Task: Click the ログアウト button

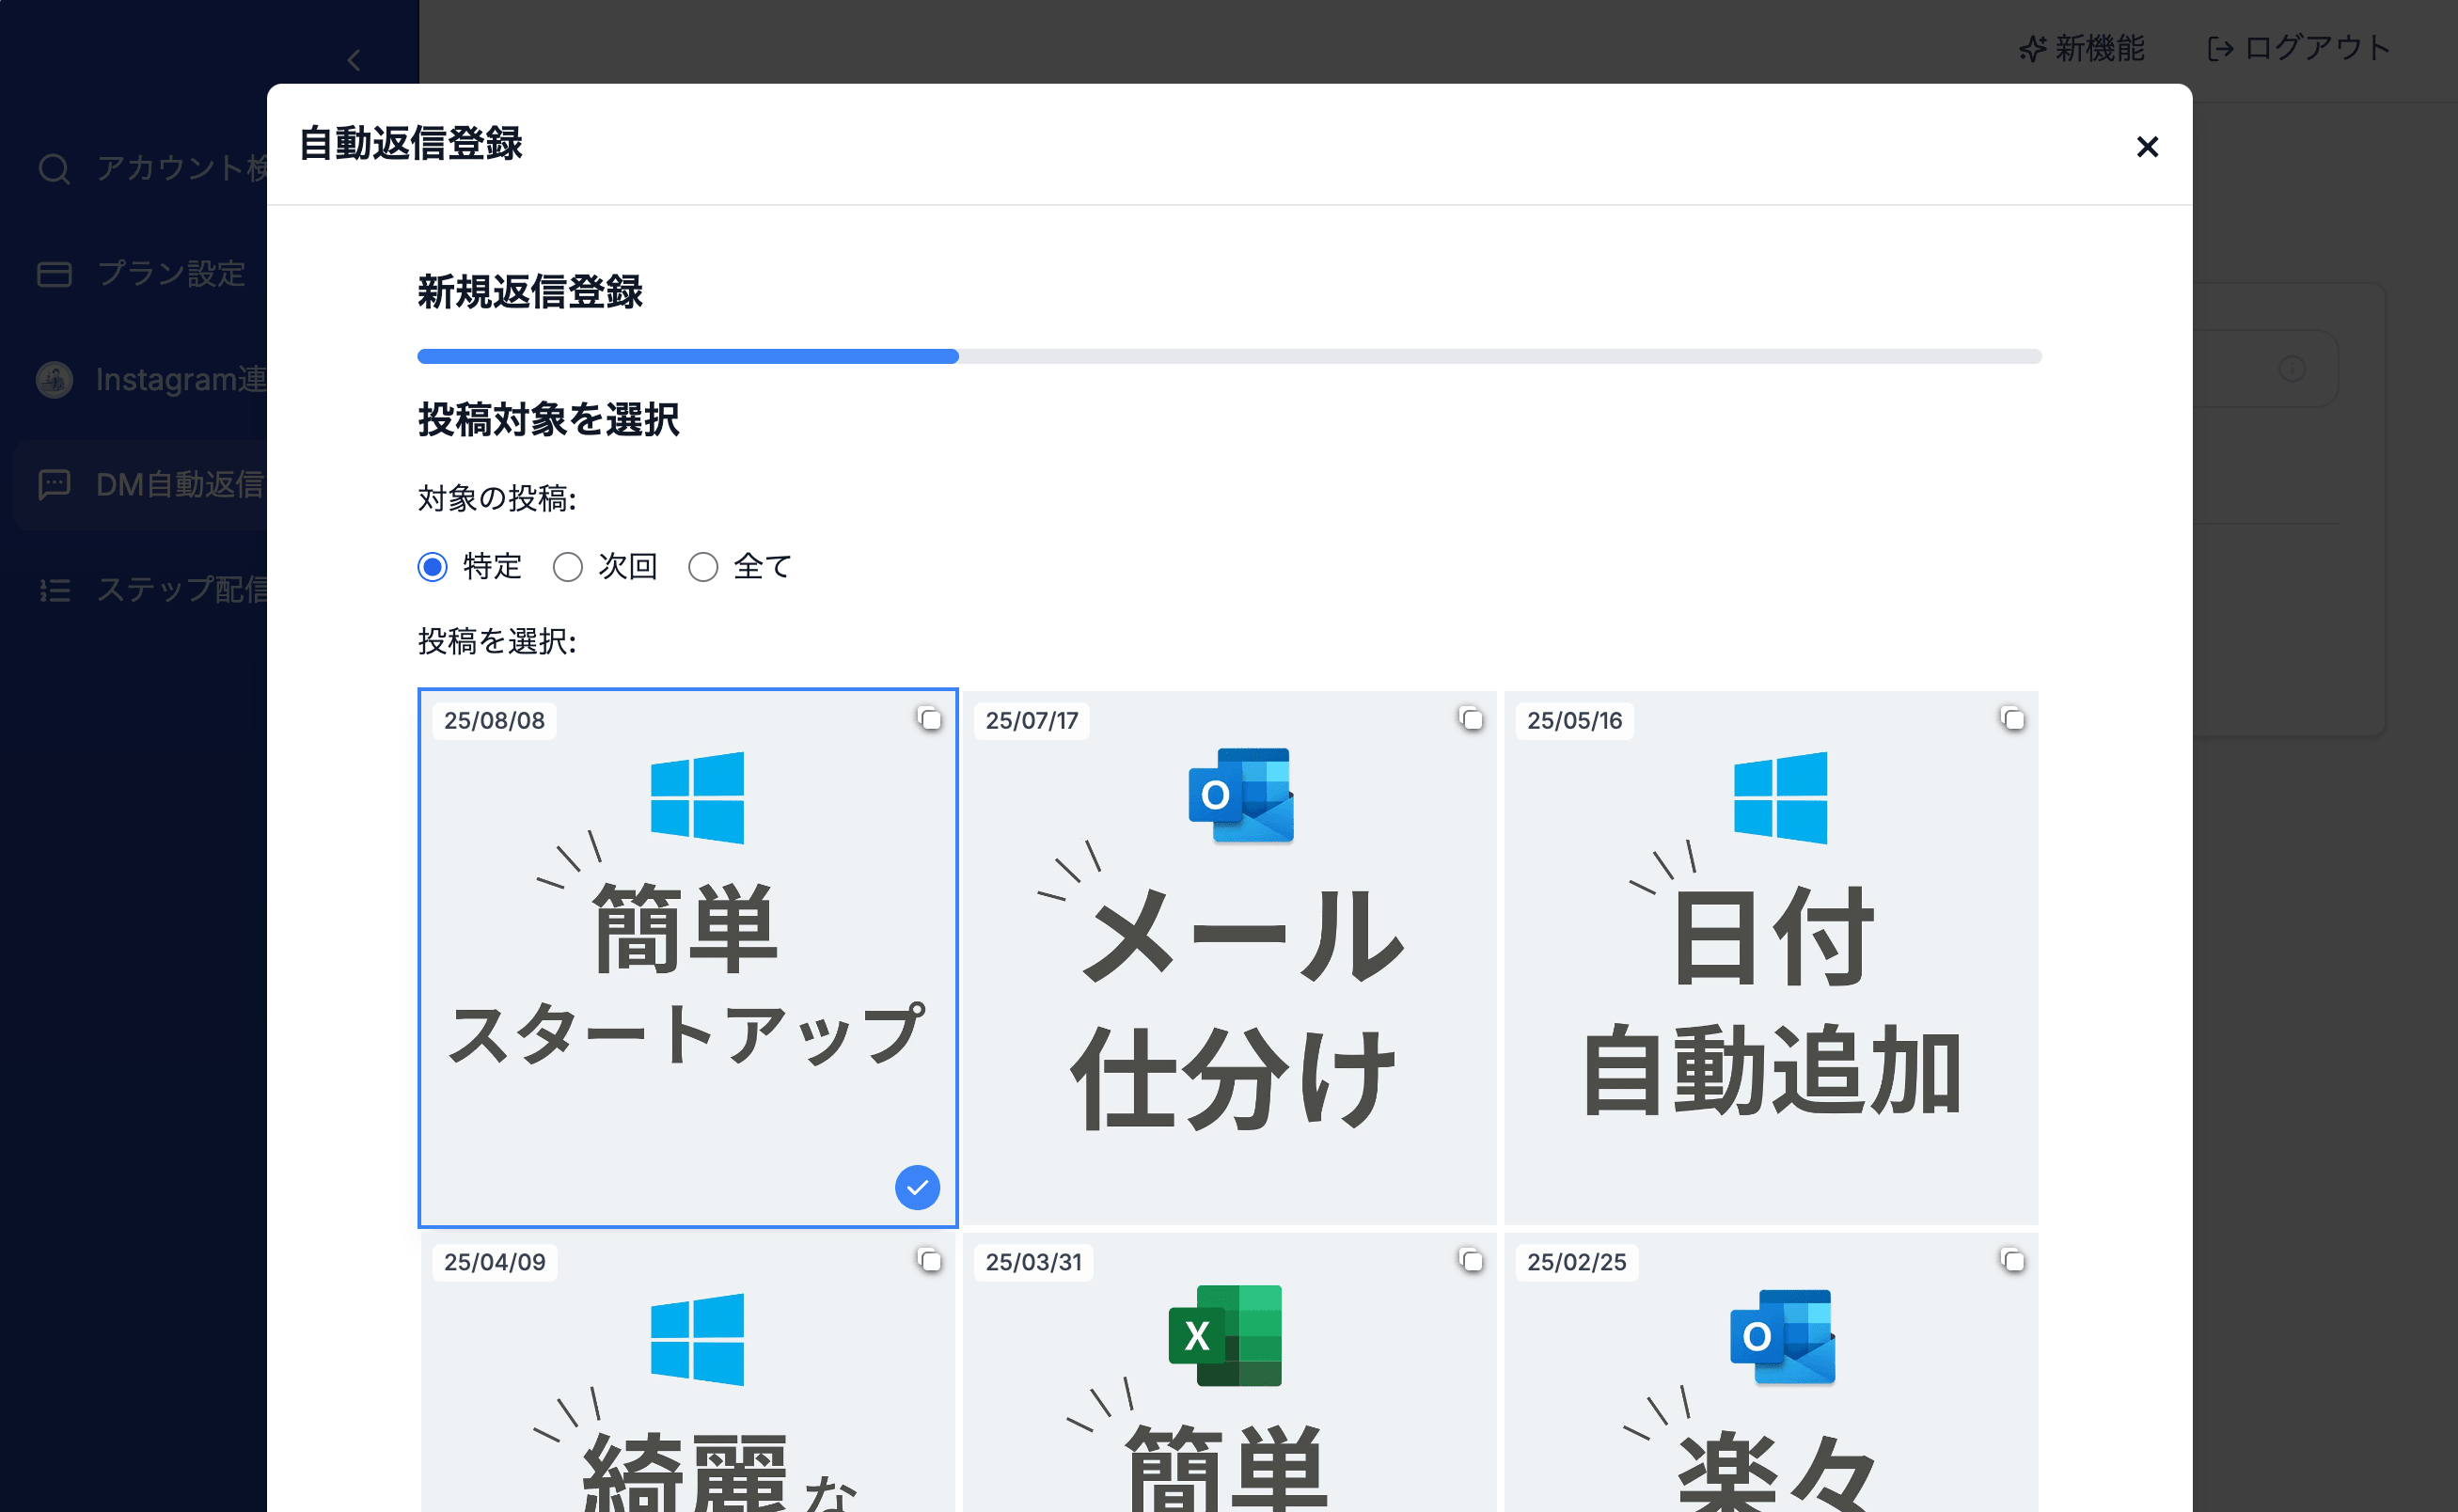Action: coord(2298,48)
